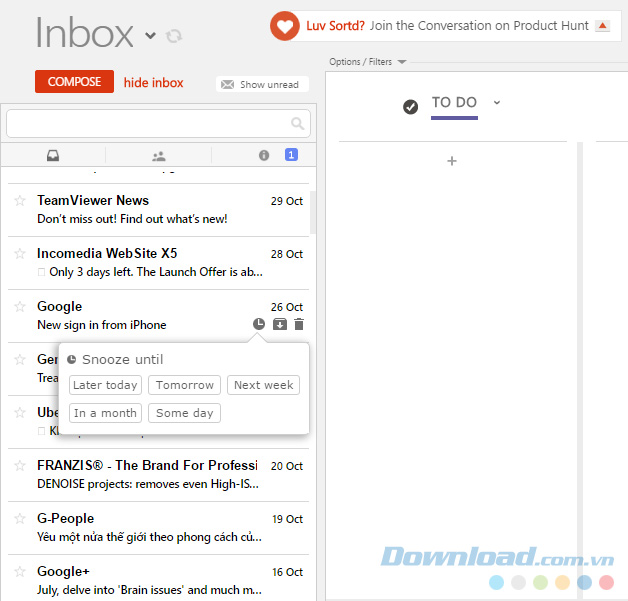Star the FRANZIS email

point(20,466)
